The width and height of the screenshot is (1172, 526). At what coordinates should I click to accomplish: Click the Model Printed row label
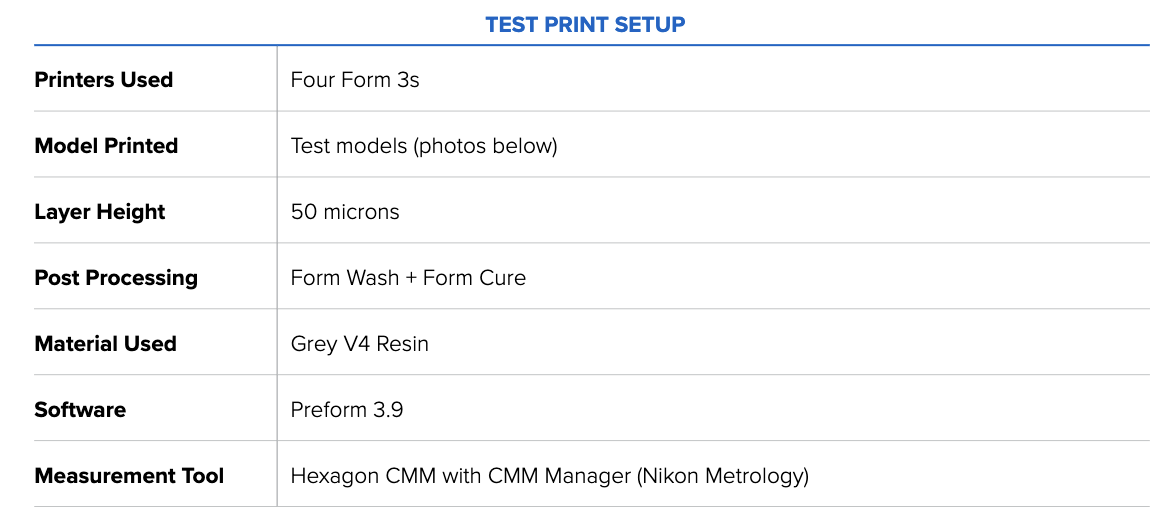pos(106,146)
